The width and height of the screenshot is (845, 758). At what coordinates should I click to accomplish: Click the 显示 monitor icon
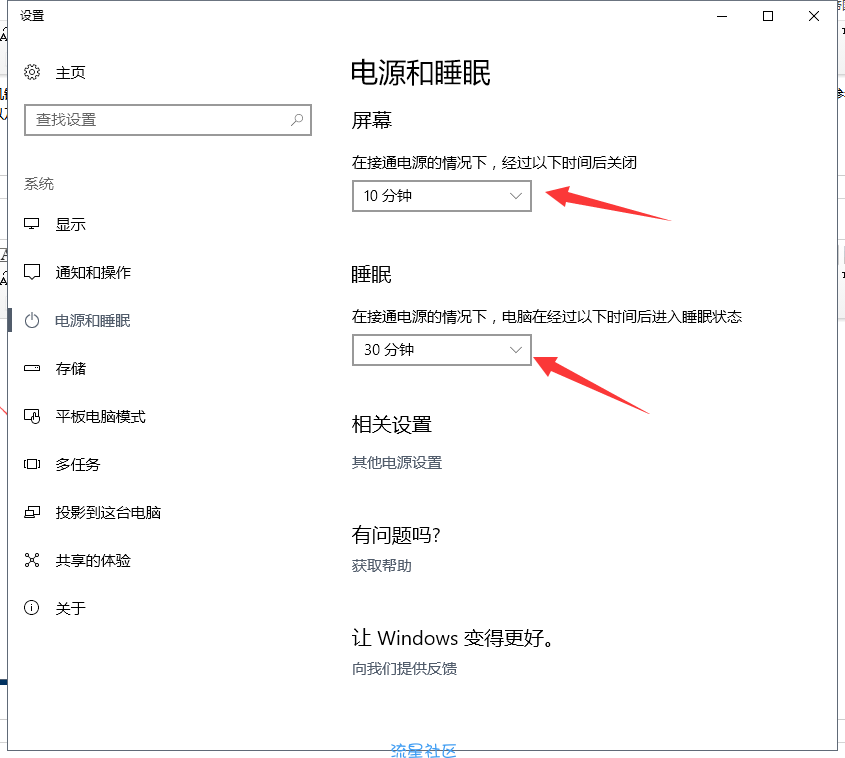(x=32, y=224)
